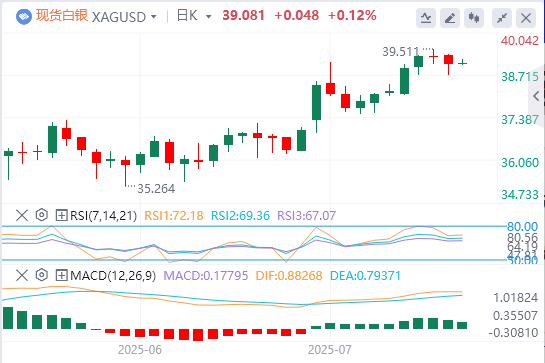This screenshot has width=545, height=363.
Task: Switch chart type with candlestick icon
Action: click(x=474, y=18)
